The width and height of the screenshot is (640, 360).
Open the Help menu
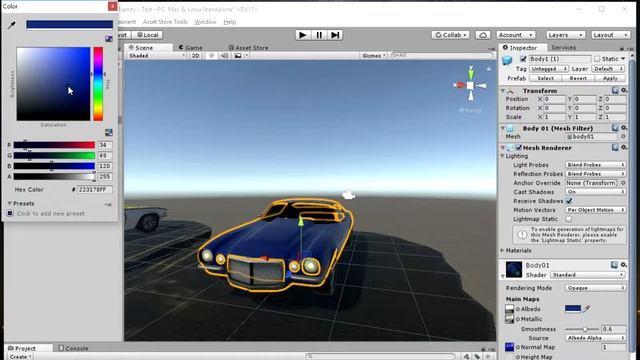click(229, 22)
